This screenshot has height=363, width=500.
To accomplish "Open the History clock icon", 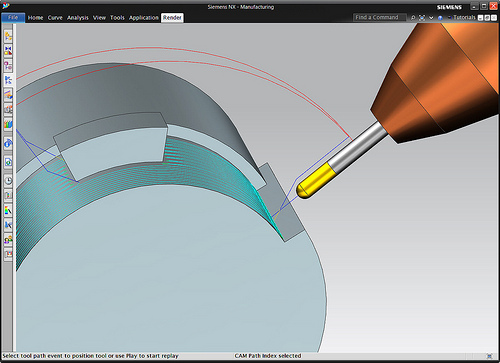I will point(8,181).
